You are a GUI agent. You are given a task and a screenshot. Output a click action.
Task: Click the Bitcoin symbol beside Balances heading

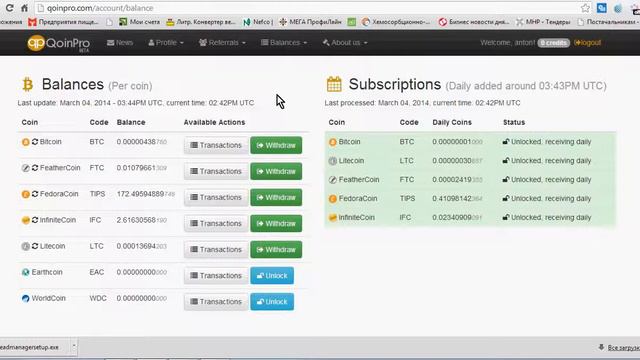coord(28,84)
